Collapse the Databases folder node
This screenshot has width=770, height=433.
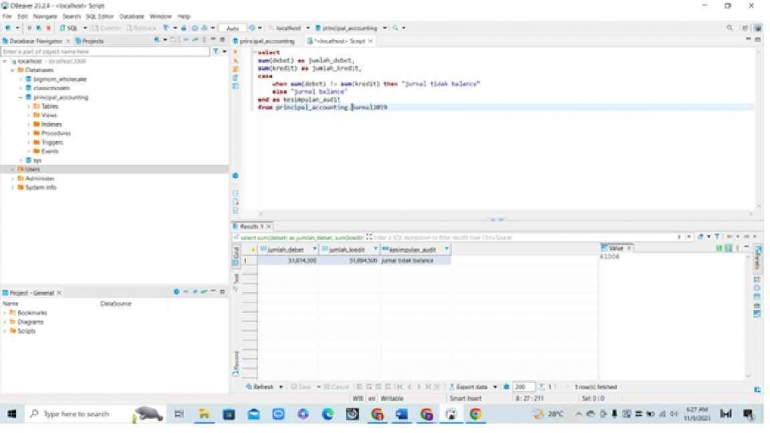(13, 70)
